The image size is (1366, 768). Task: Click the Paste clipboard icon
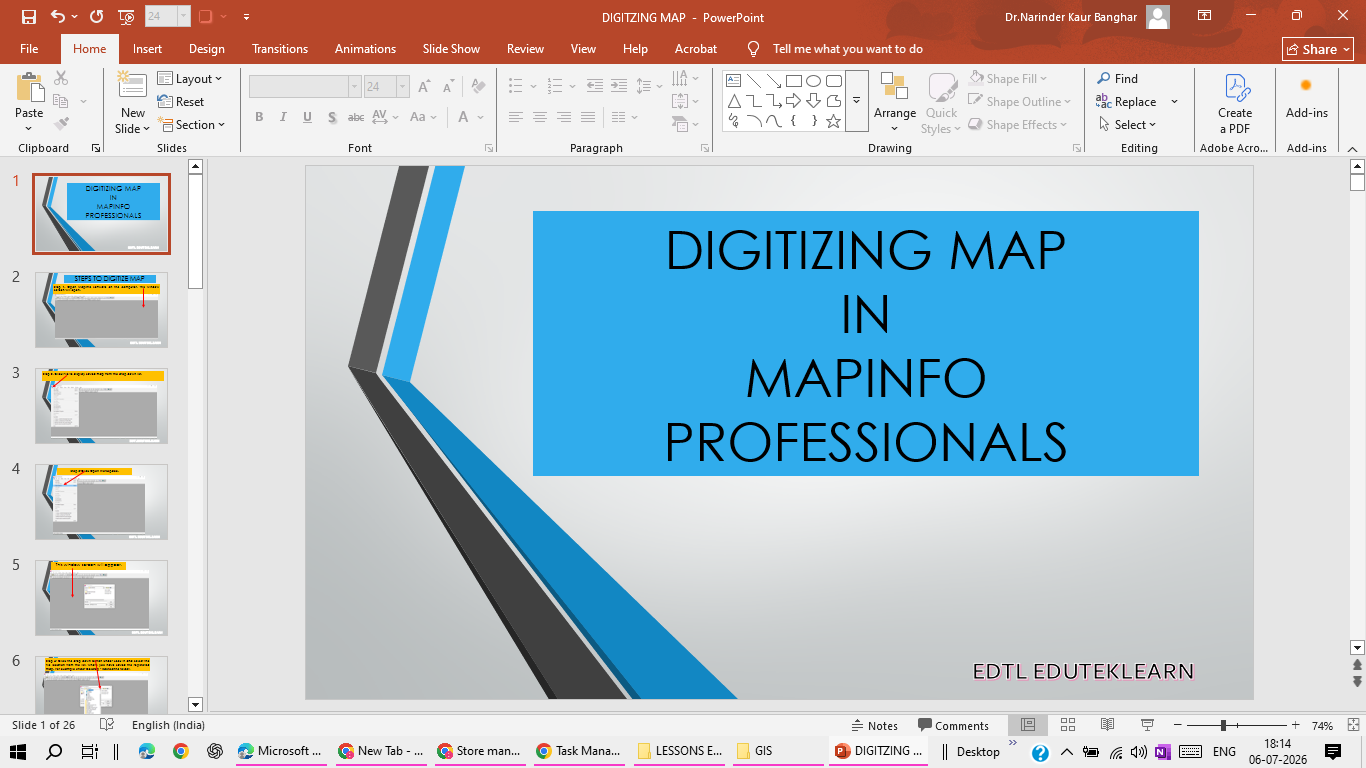pos(29,88)
